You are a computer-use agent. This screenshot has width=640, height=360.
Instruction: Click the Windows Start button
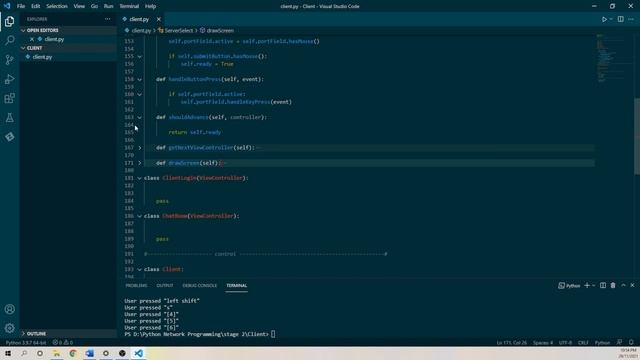coord(8,353)
